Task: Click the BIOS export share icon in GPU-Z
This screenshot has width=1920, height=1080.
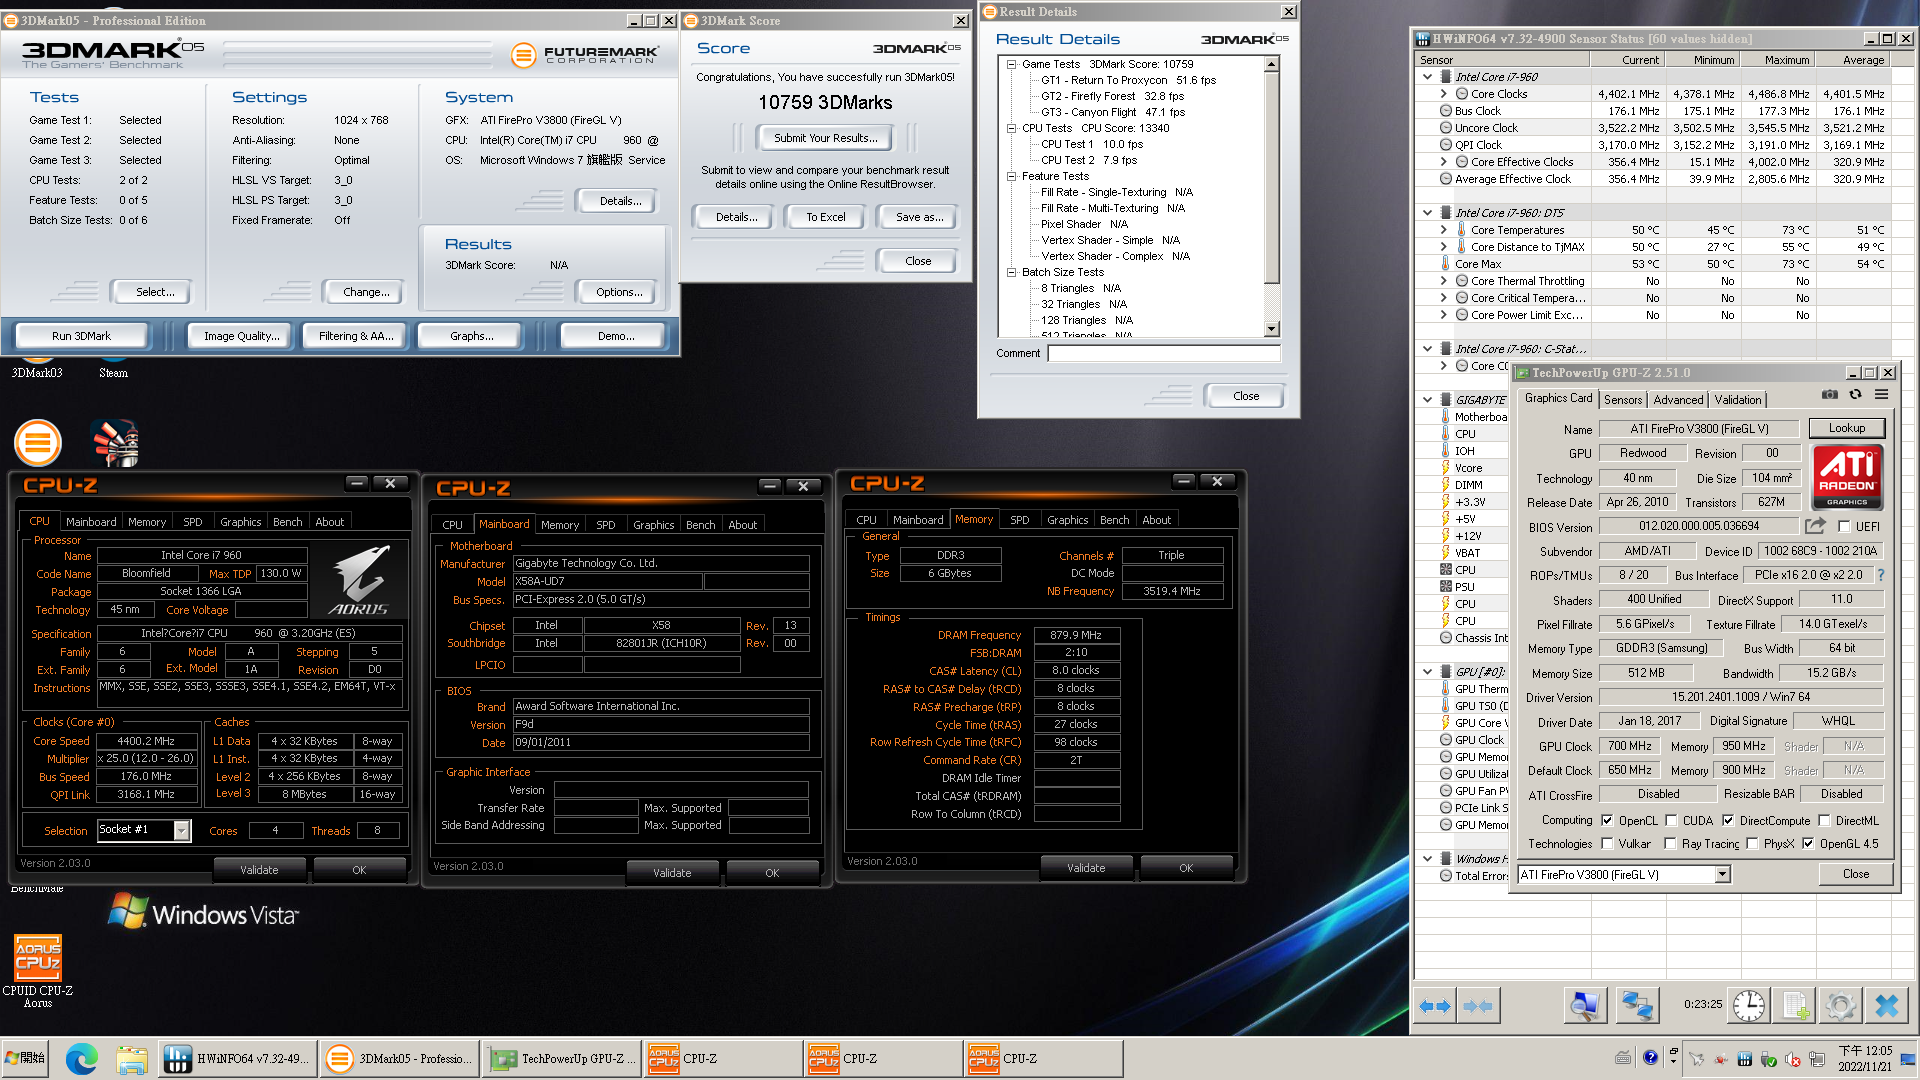Action: tap(1815, 525)
